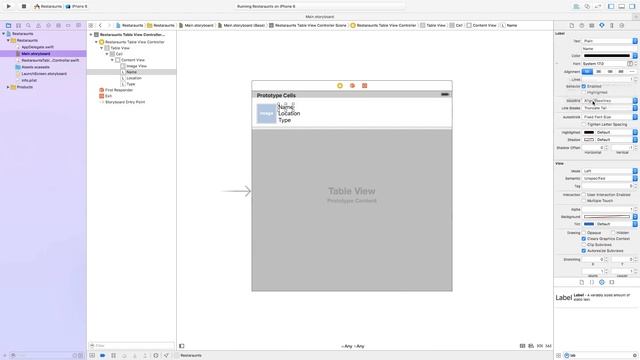Open the Project navigator folder icon

click(8, 25)
